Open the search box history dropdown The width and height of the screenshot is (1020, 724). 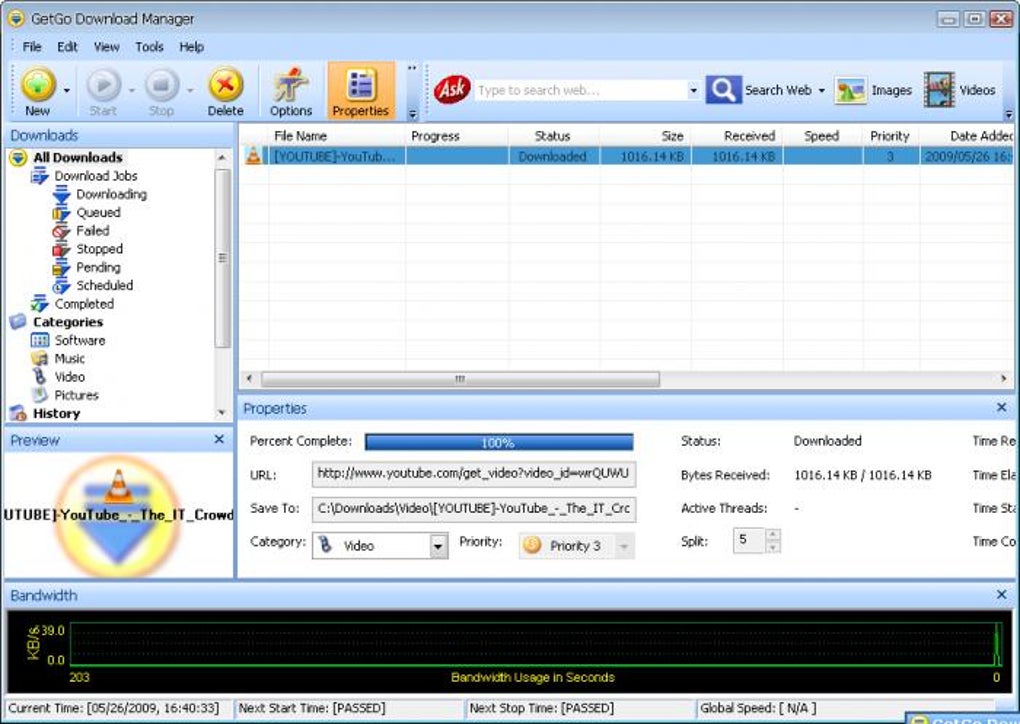pos(693,90)
